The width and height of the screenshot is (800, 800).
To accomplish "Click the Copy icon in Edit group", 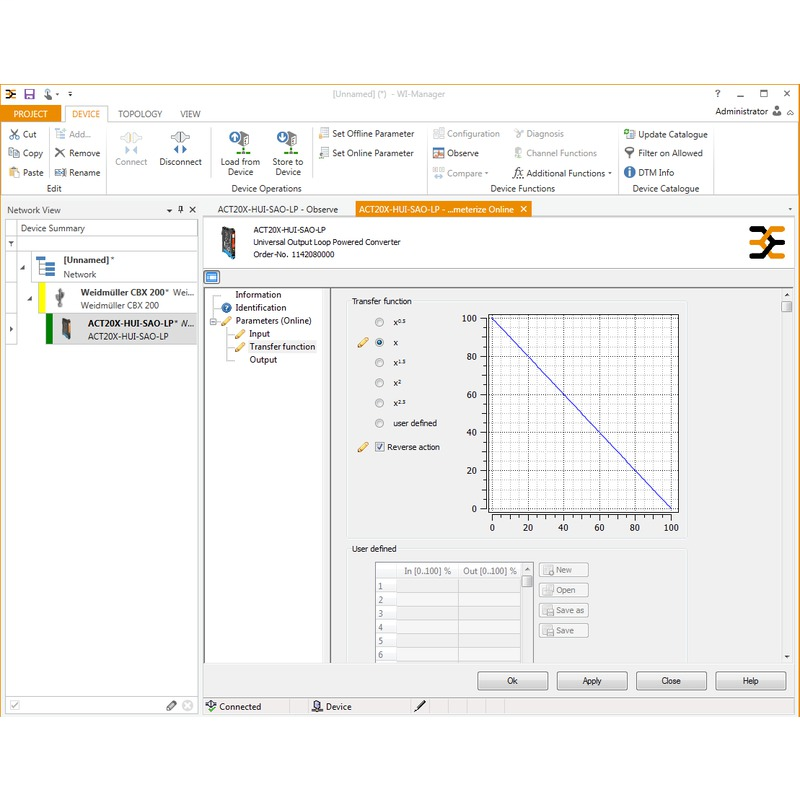I will [14, 153].
